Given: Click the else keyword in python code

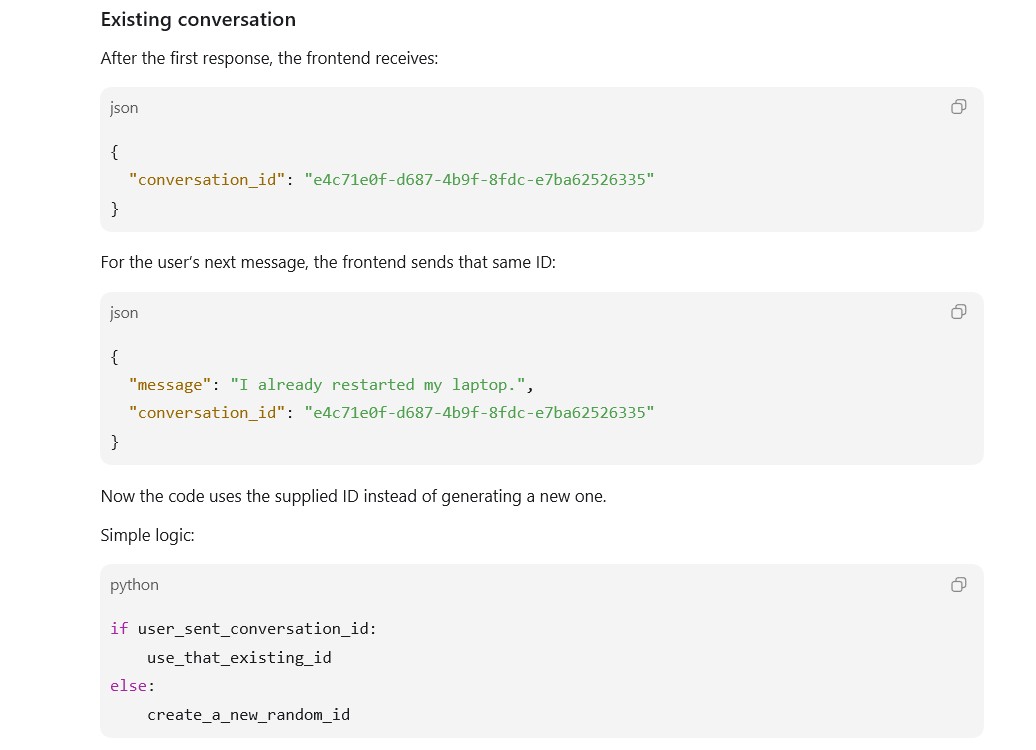Looking at the screenshot, I should tap(128, 686).
